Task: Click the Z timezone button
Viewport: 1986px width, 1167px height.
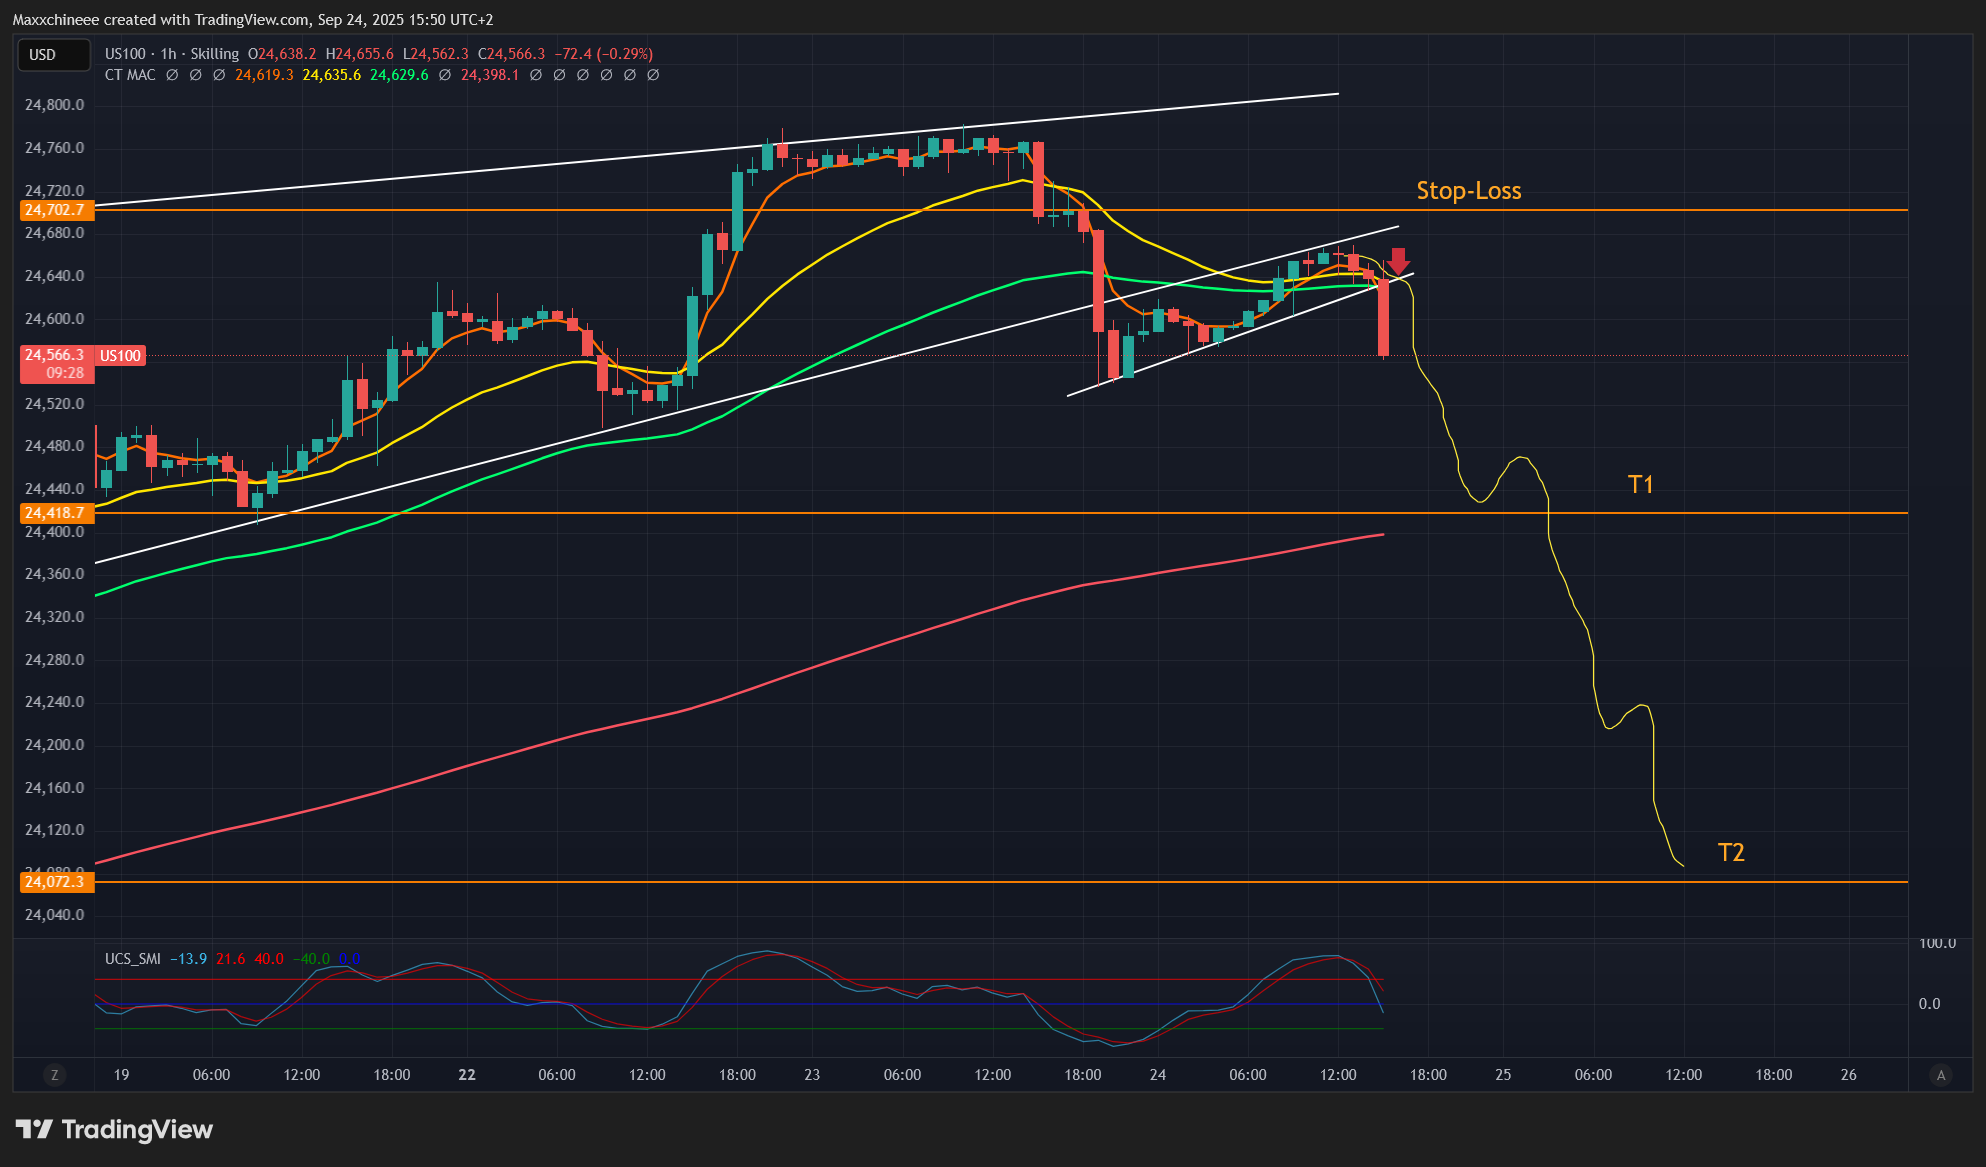Action: 54,1075
